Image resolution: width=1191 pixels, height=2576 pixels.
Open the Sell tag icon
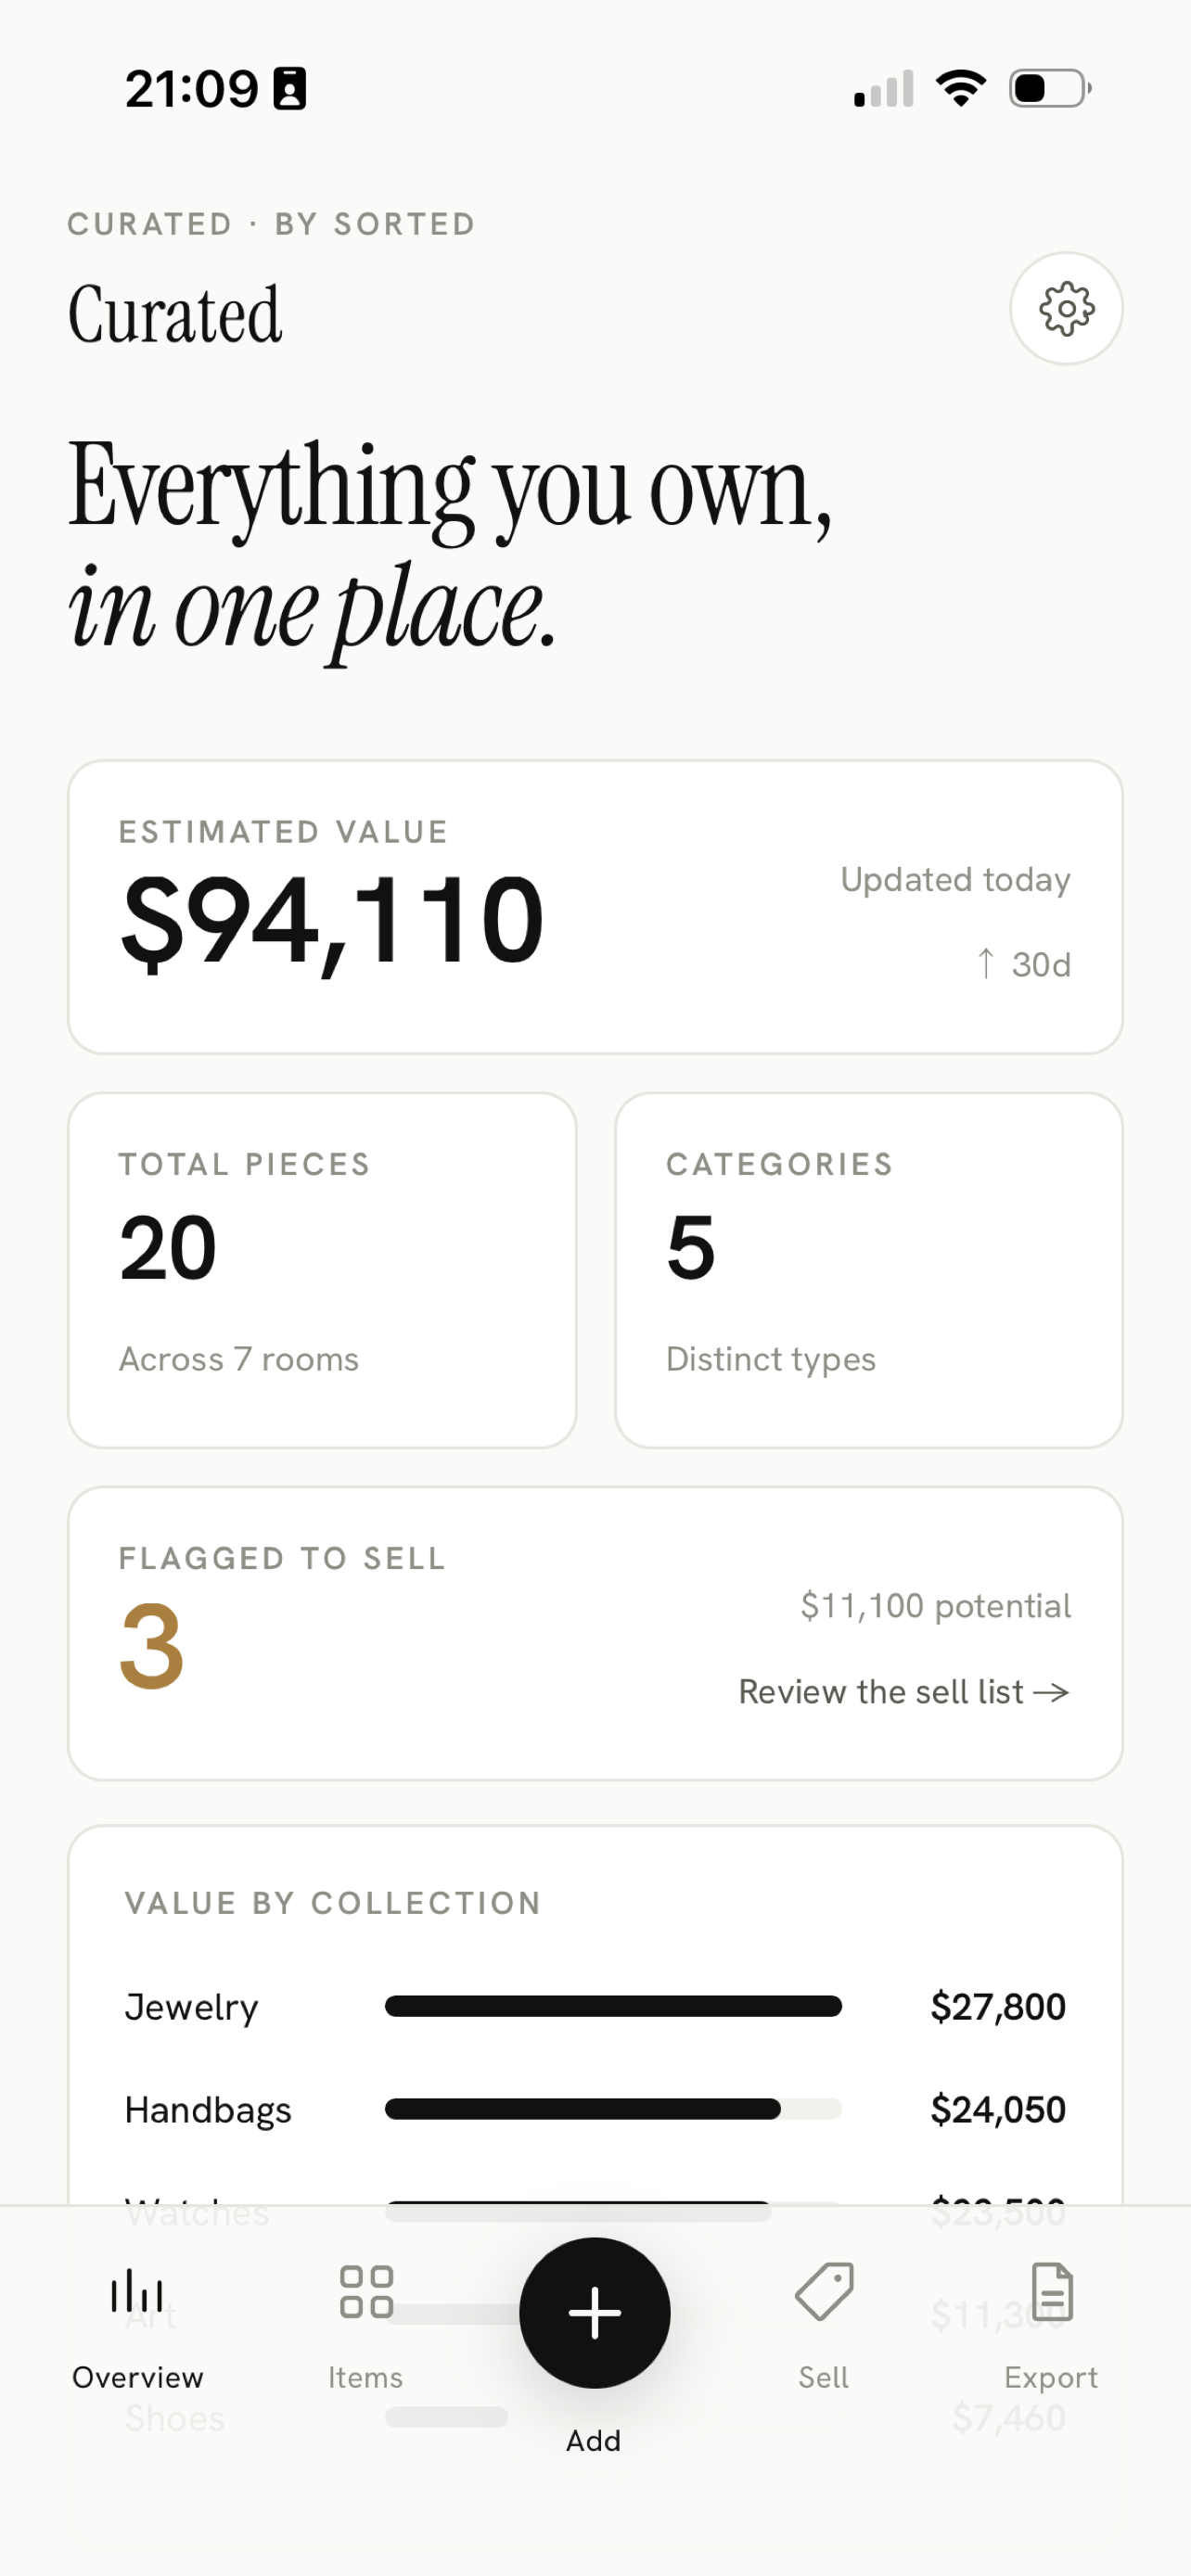[824, 2291]
